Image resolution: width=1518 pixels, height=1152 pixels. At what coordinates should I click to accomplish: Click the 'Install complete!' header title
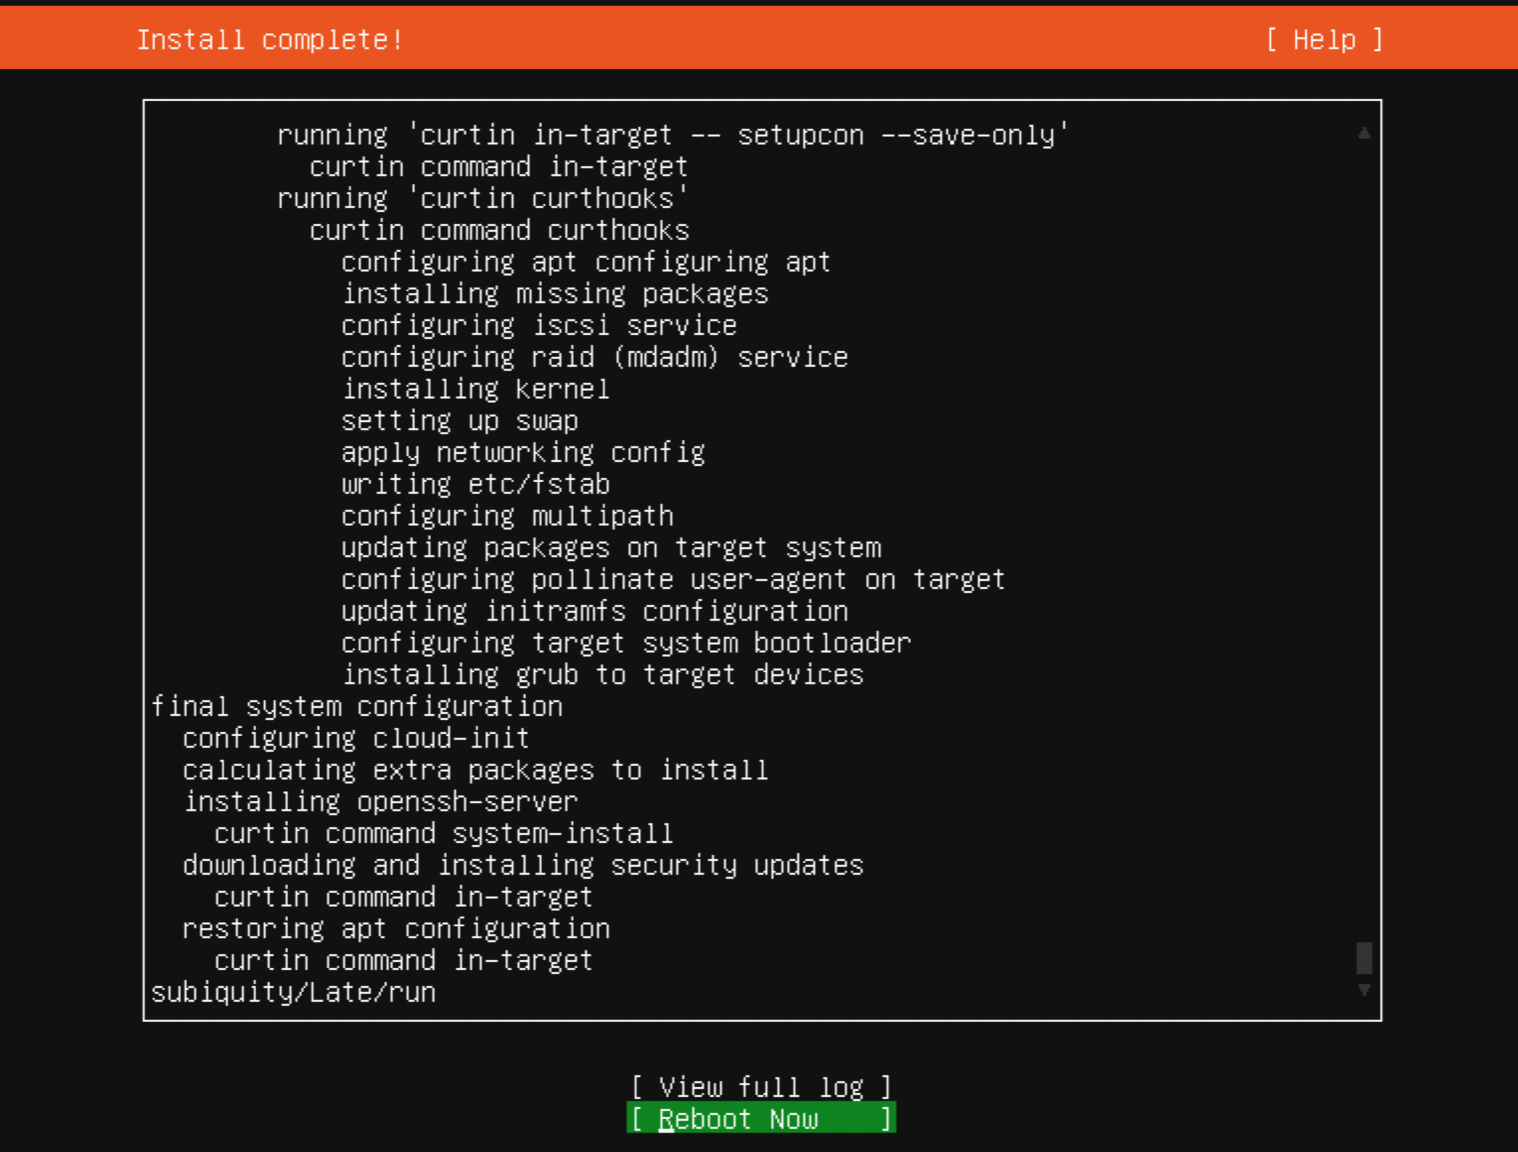coord(269,40)
